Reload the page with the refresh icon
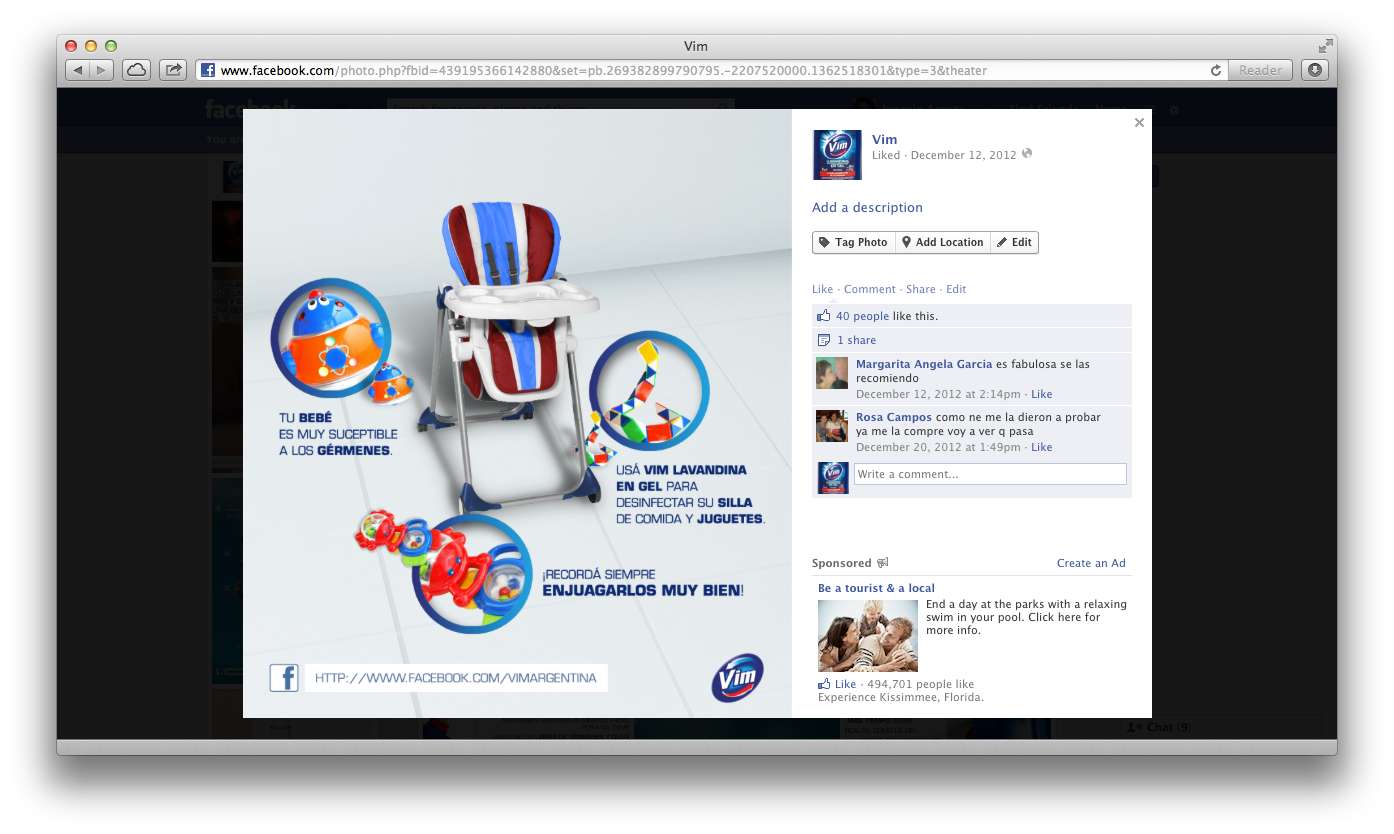1394x834 pixels. (1216, 70)
